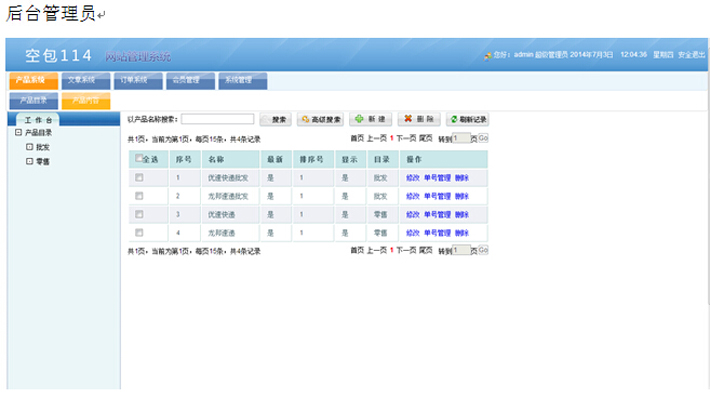Open the 系统管理 tab
The height and width of the screenshot is (398, 710).
pos(243,81)
